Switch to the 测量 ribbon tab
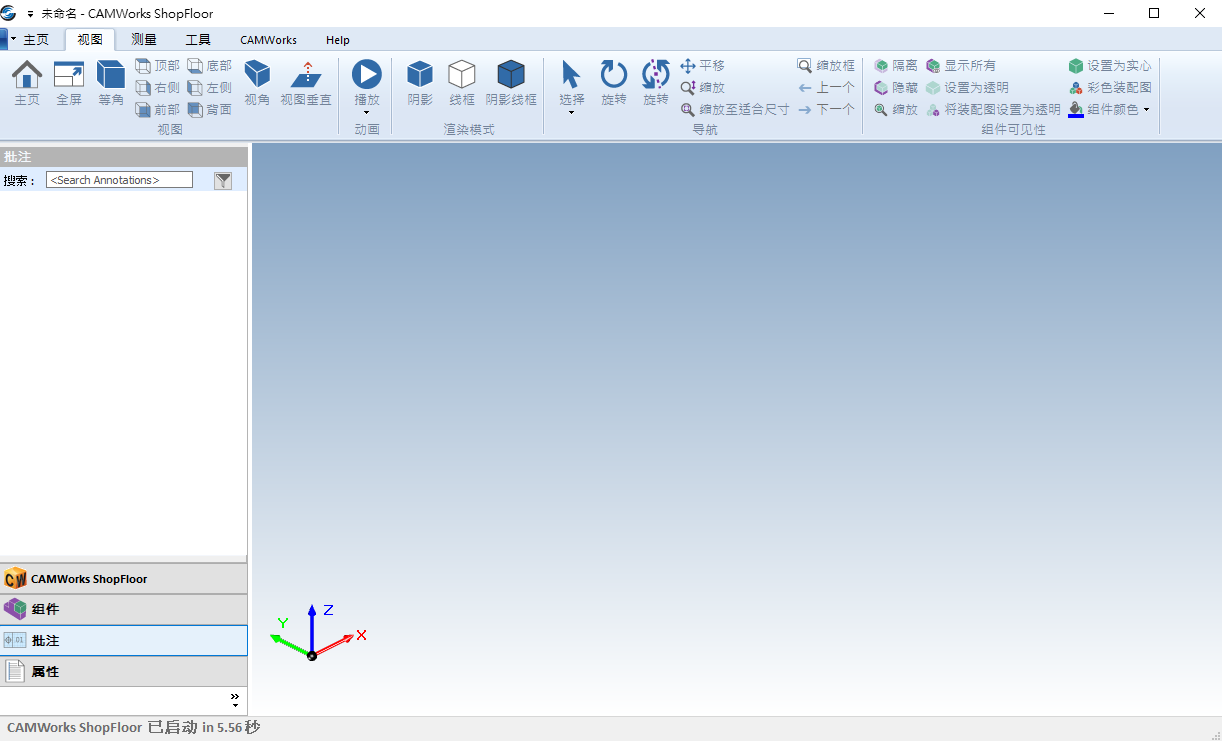The image size is (1222, 741). tap(144, 40)
